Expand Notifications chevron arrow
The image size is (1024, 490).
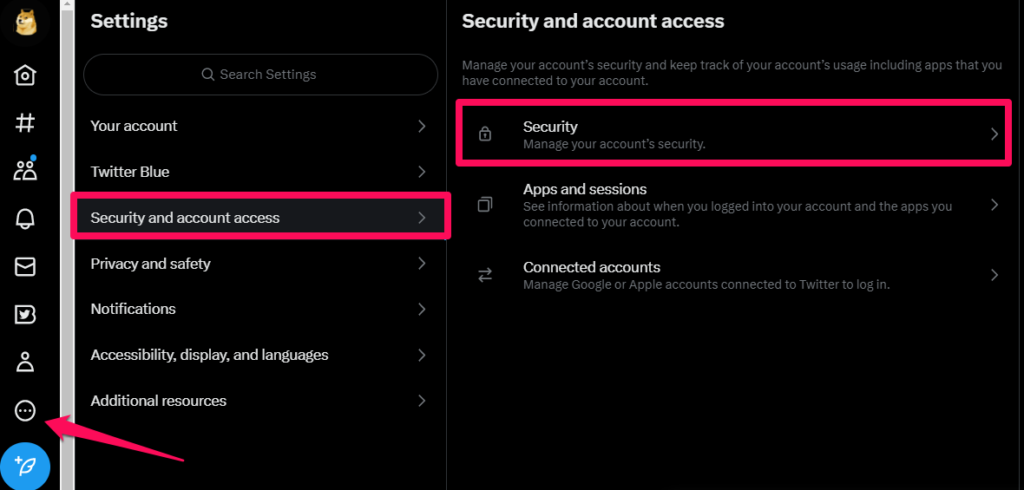422,308
